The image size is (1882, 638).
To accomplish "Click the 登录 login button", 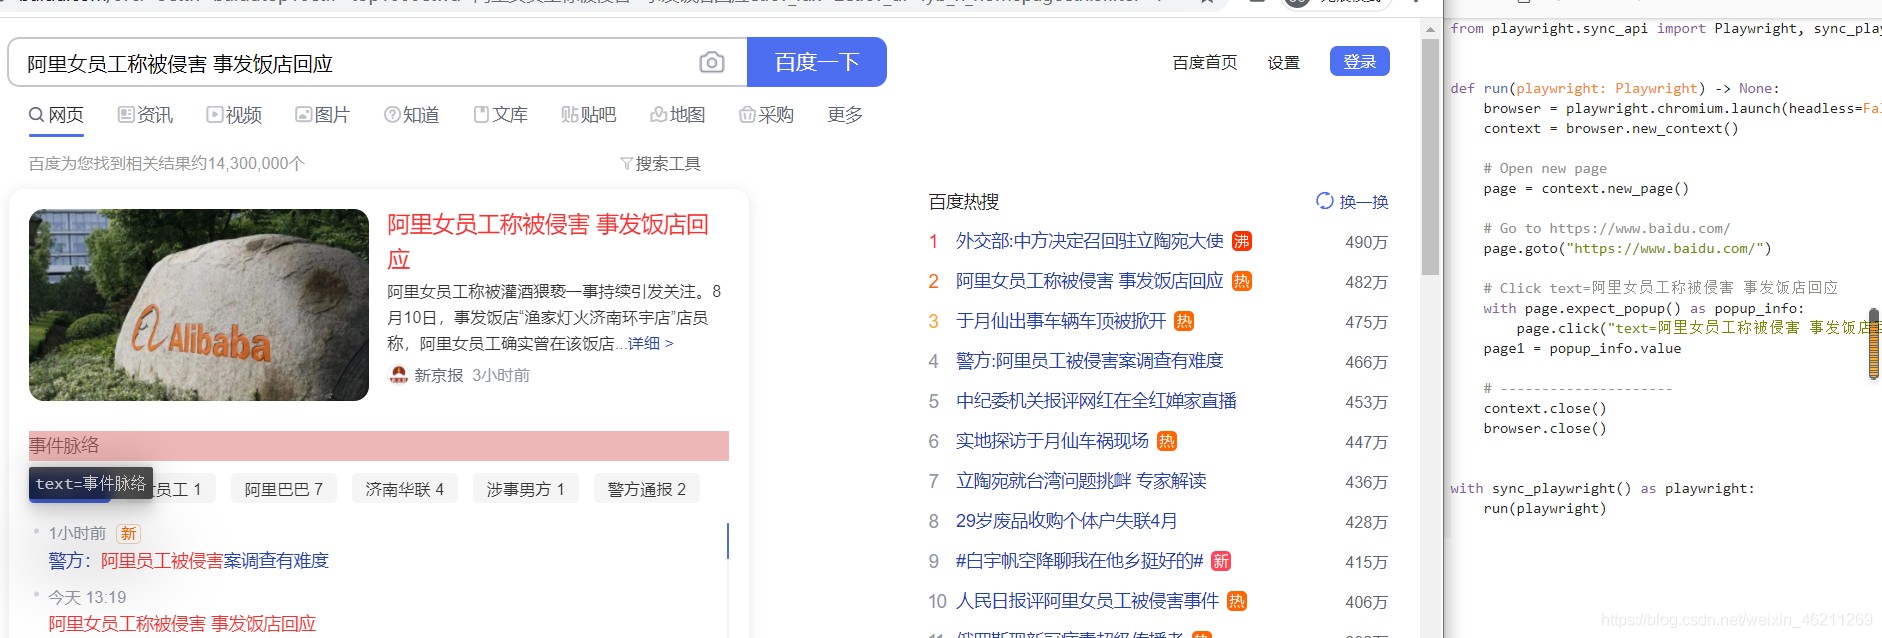I will coord(1360,61).
